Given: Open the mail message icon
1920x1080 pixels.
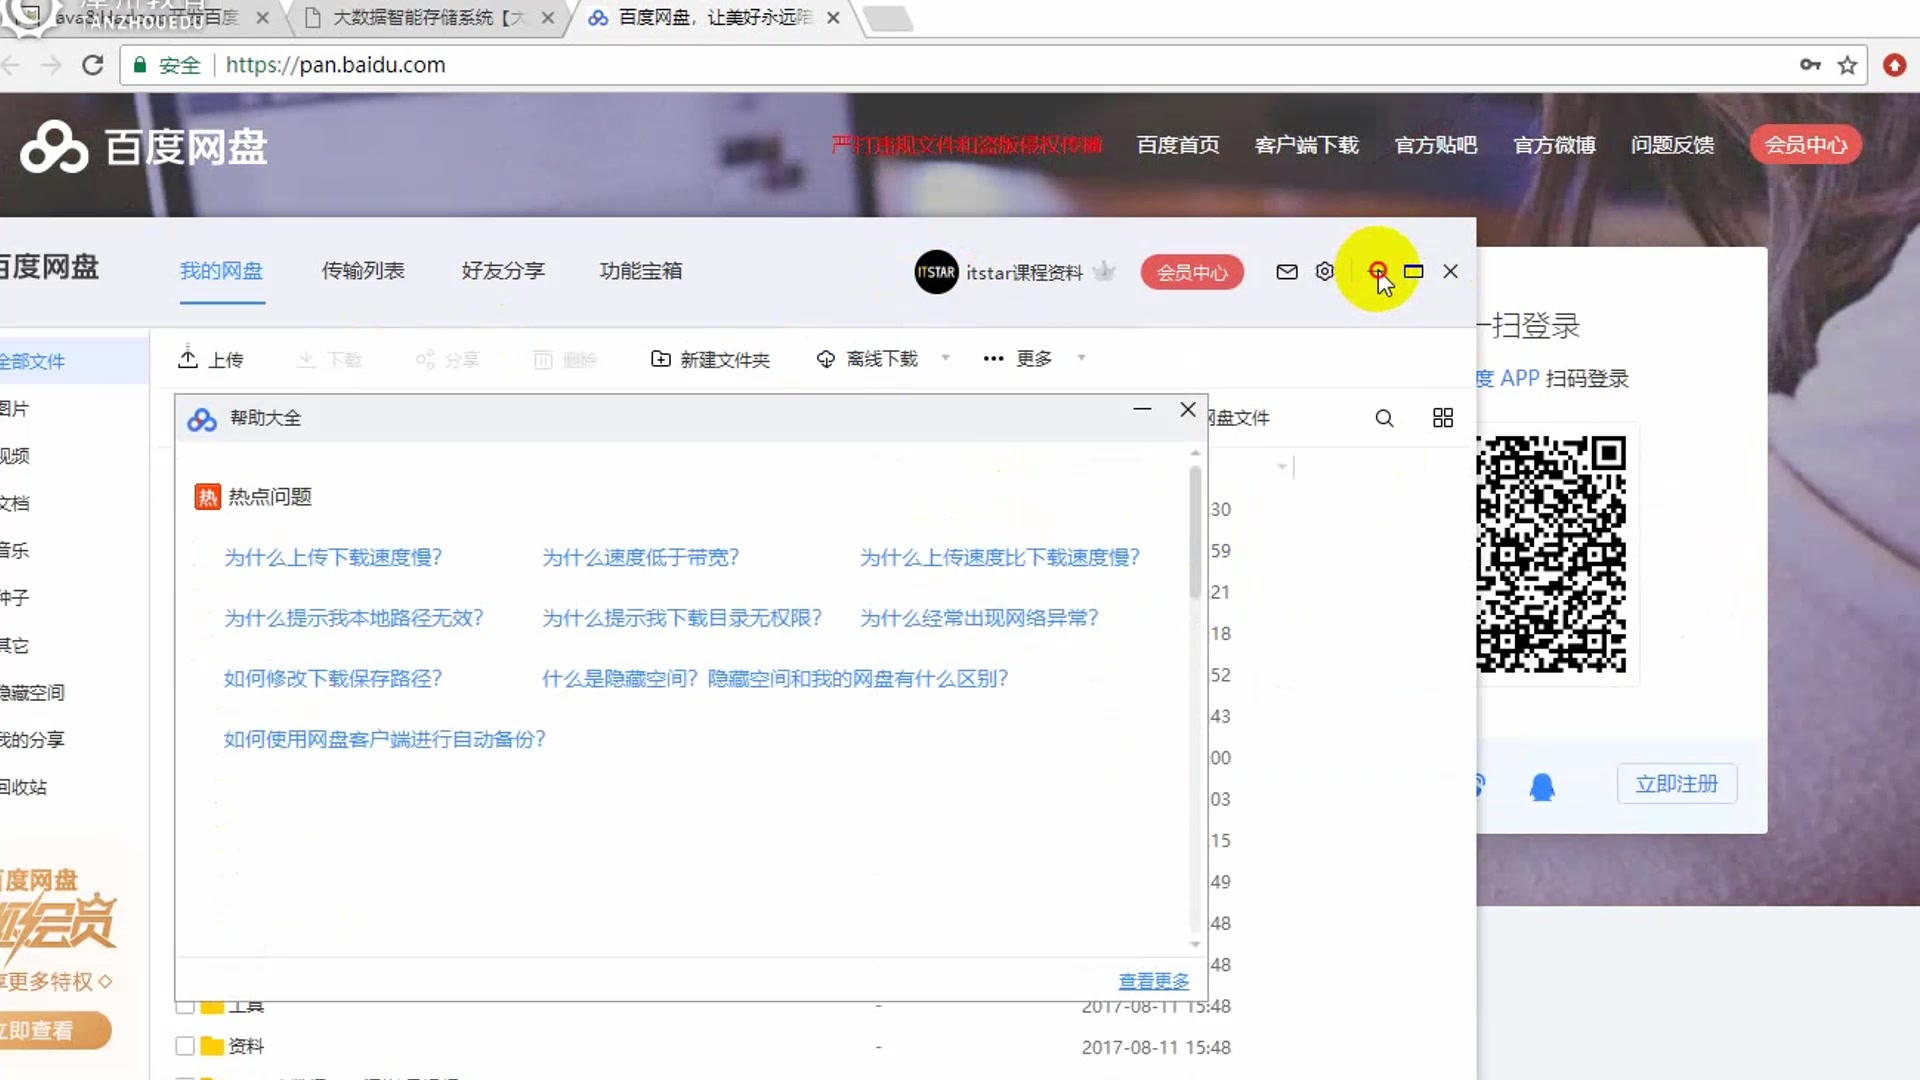Looking at the screenshot, I should [1287, 272].
